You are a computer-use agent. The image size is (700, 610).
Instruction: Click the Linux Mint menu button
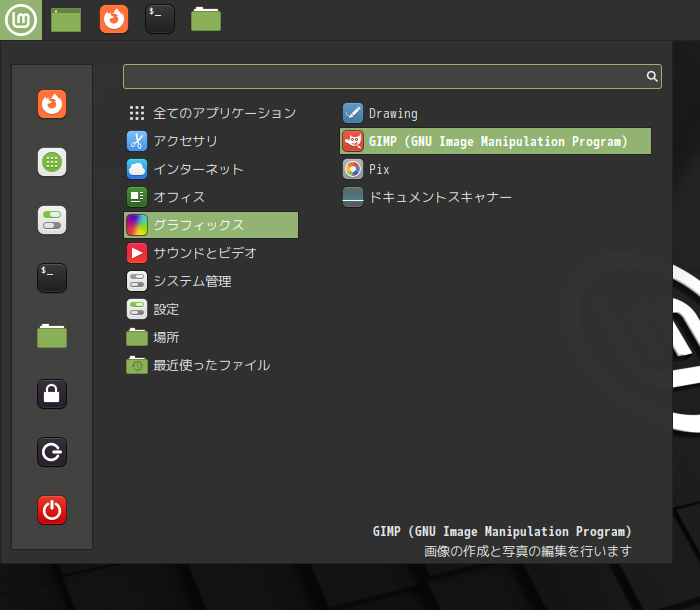click(x=21, y=20)
